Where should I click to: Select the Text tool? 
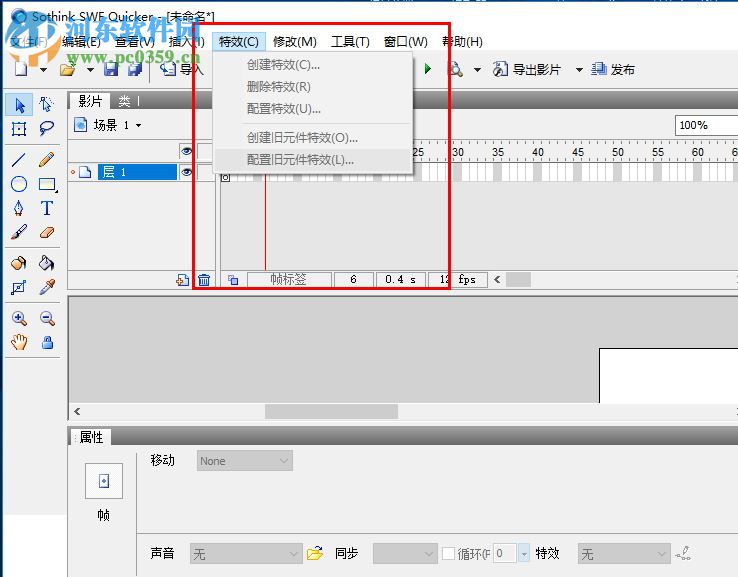47,208
